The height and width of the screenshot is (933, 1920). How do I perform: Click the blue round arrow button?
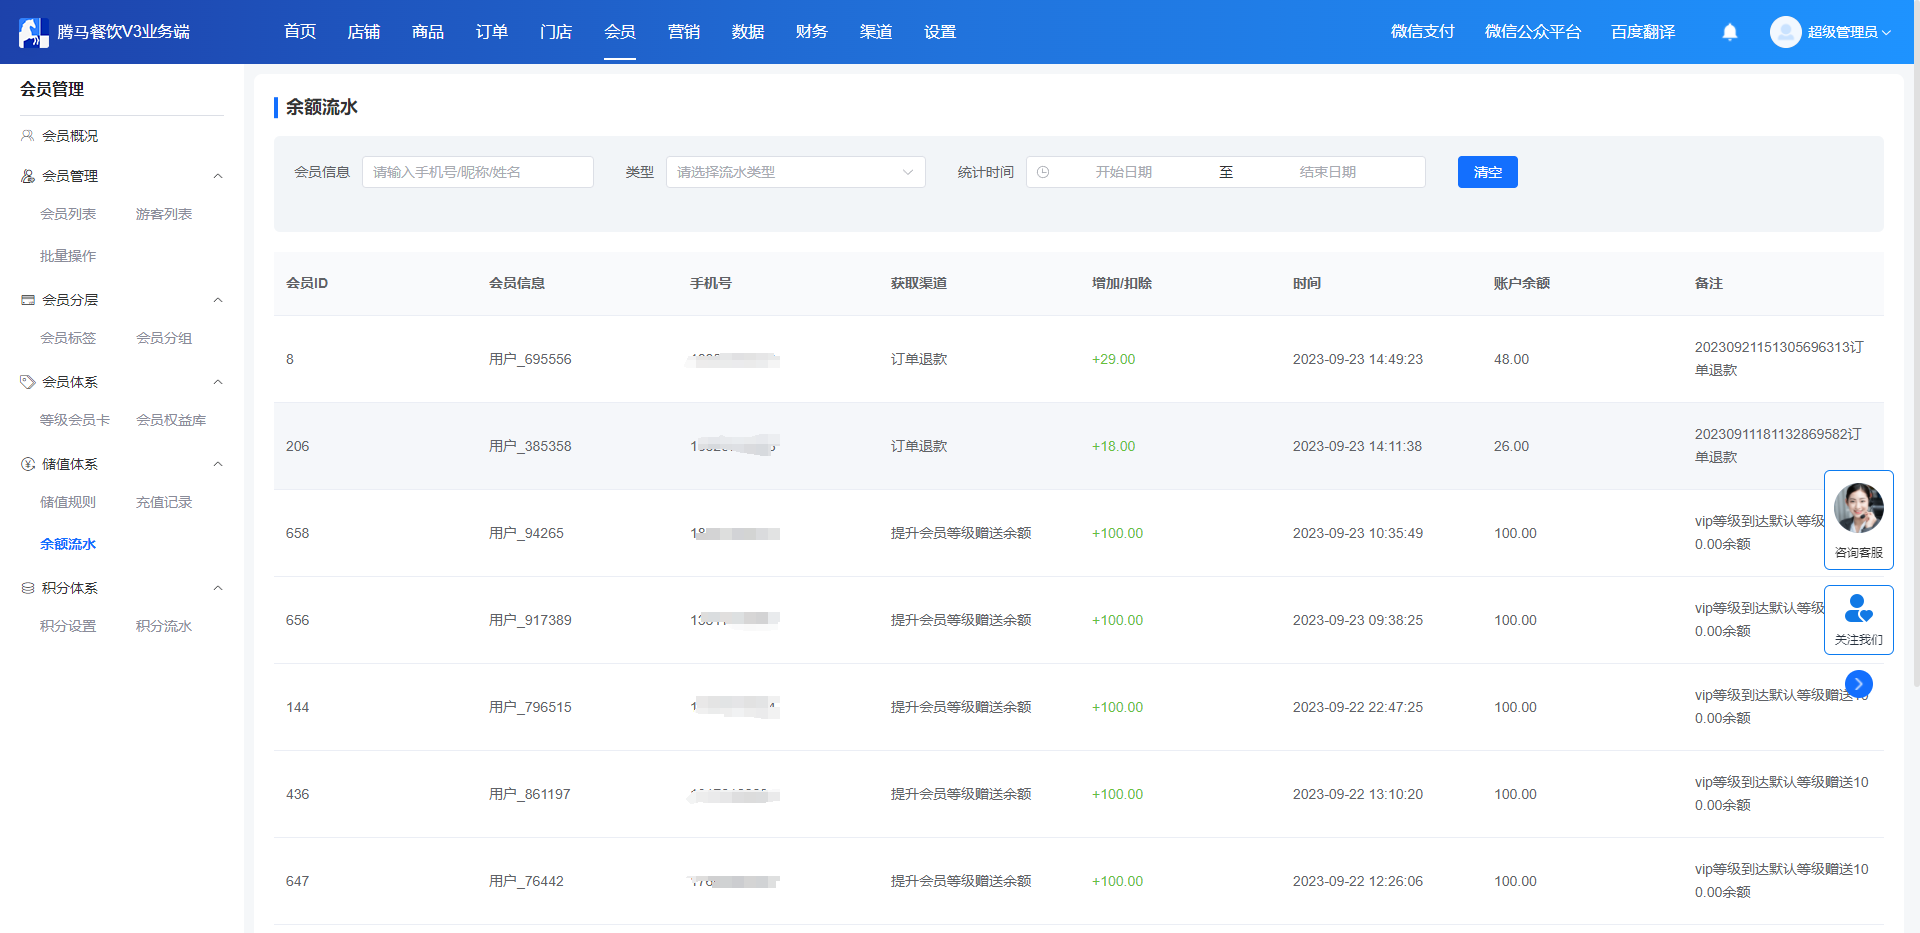[1859, 684]
